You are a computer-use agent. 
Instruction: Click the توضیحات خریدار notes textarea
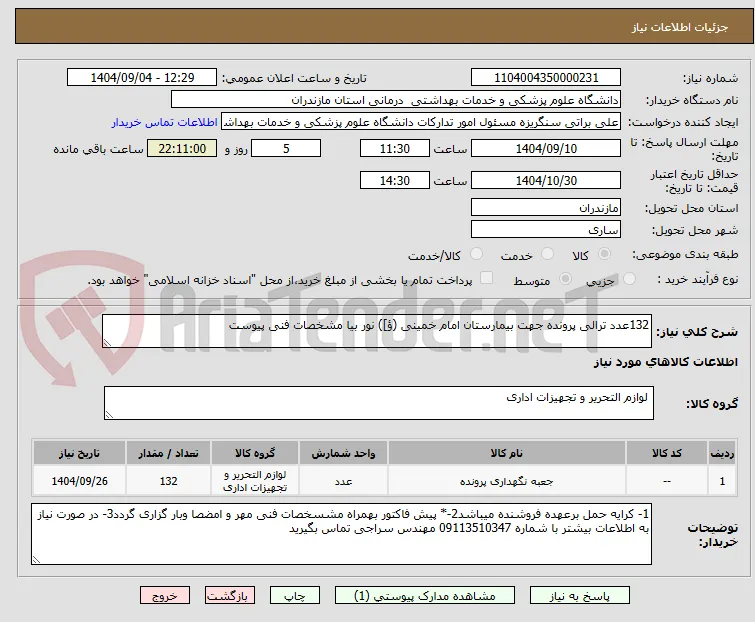pos(342,534)
